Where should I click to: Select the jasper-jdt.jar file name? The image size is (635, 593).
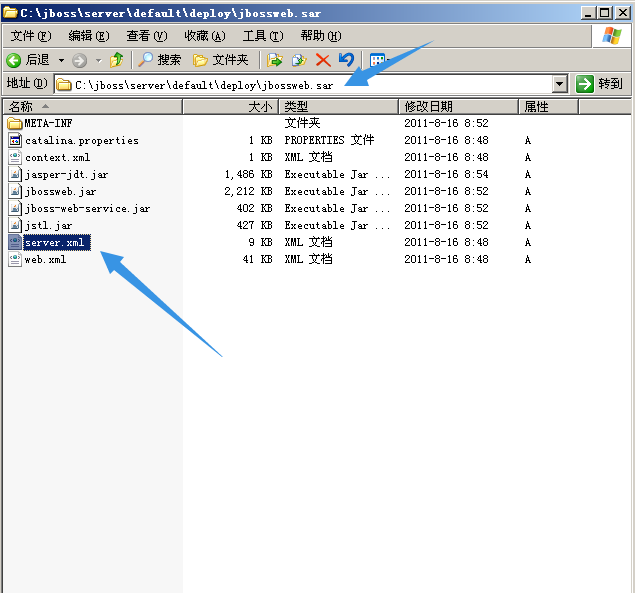click(66, 175)
